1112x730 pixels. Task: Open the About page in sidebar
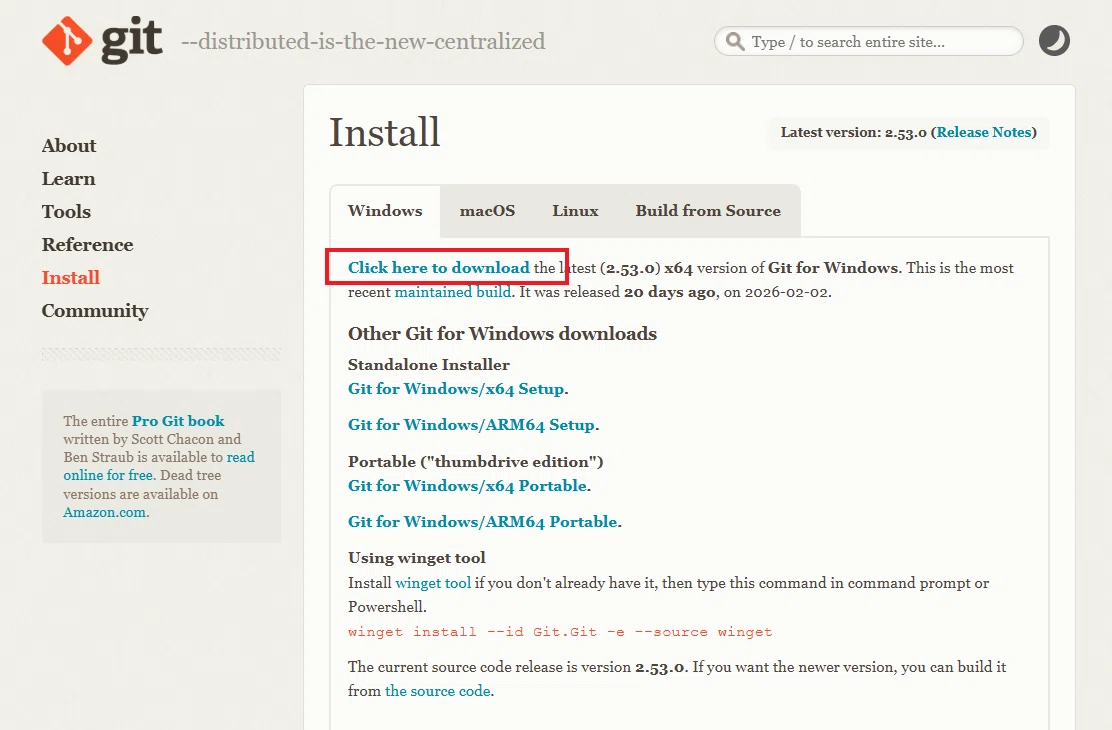tap(69, 145)
